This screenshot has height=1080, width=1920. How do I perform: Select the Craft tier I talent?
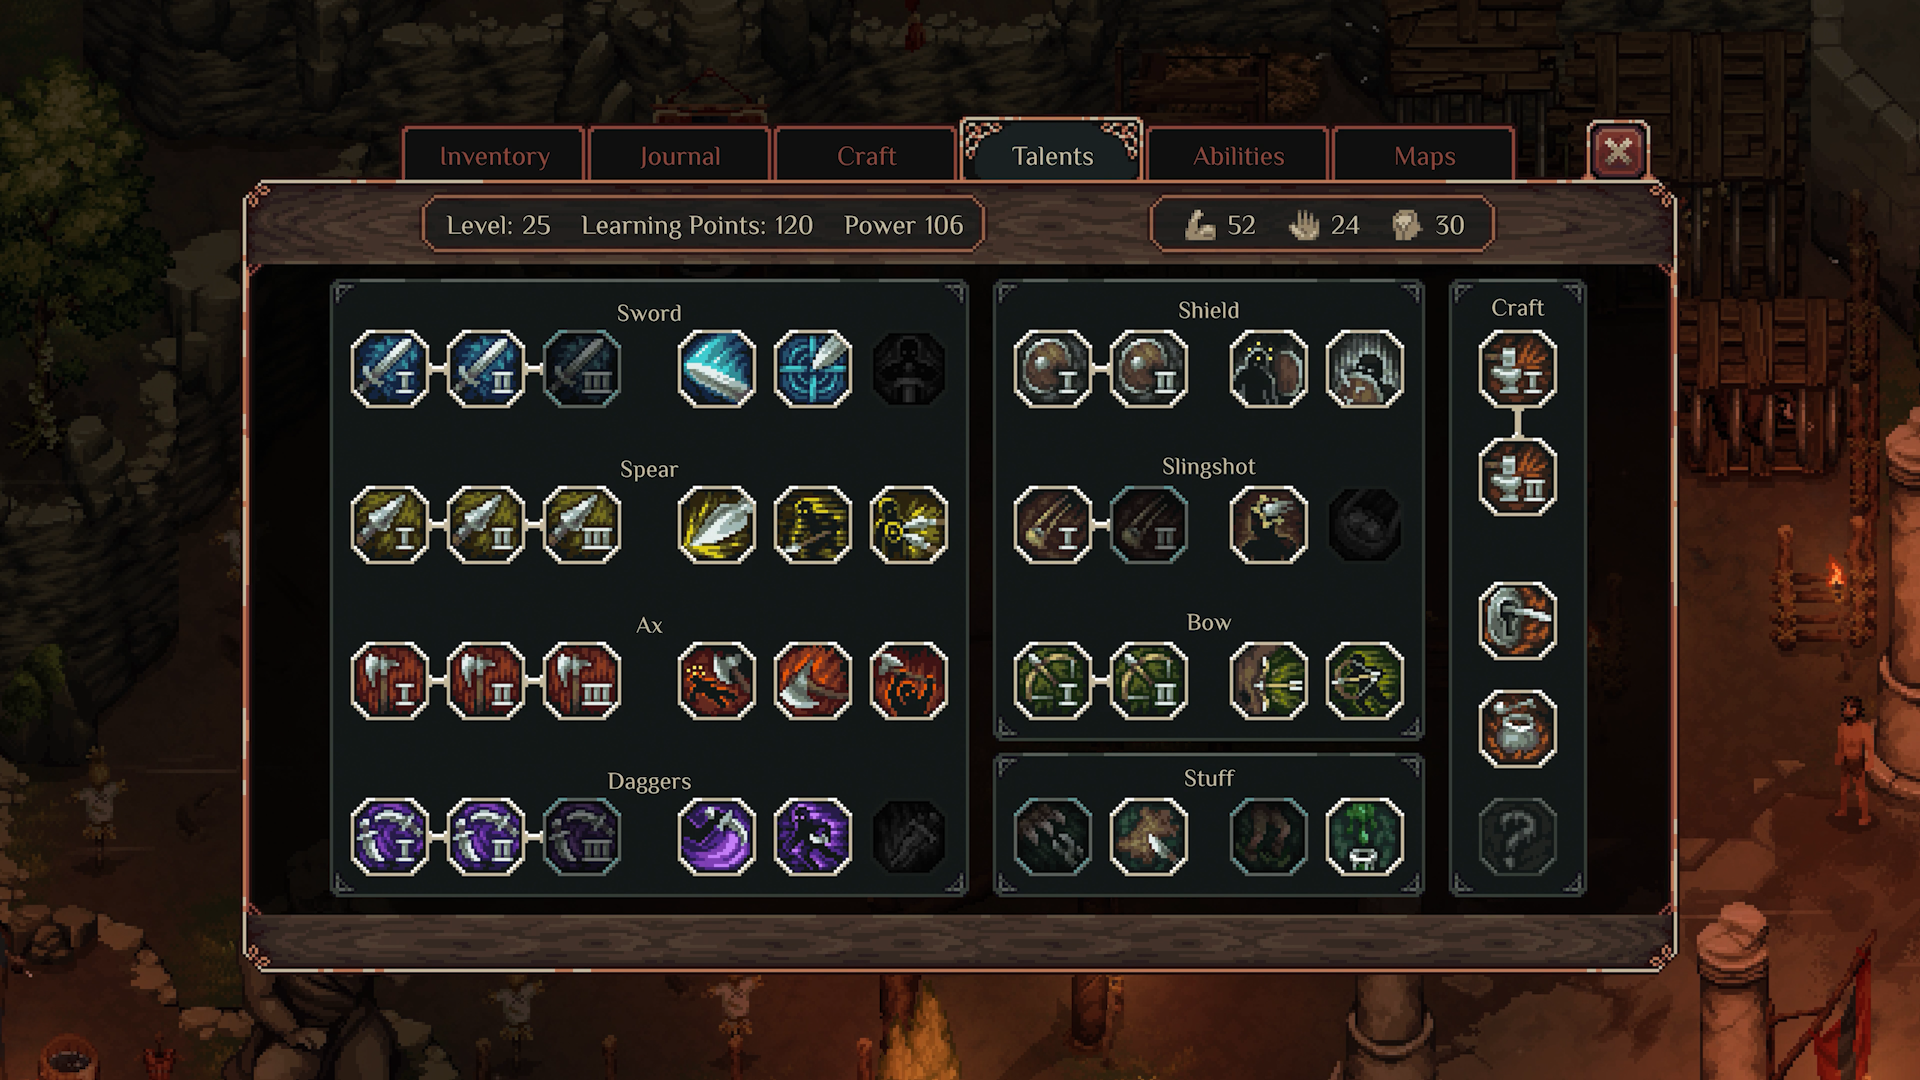1518,369
